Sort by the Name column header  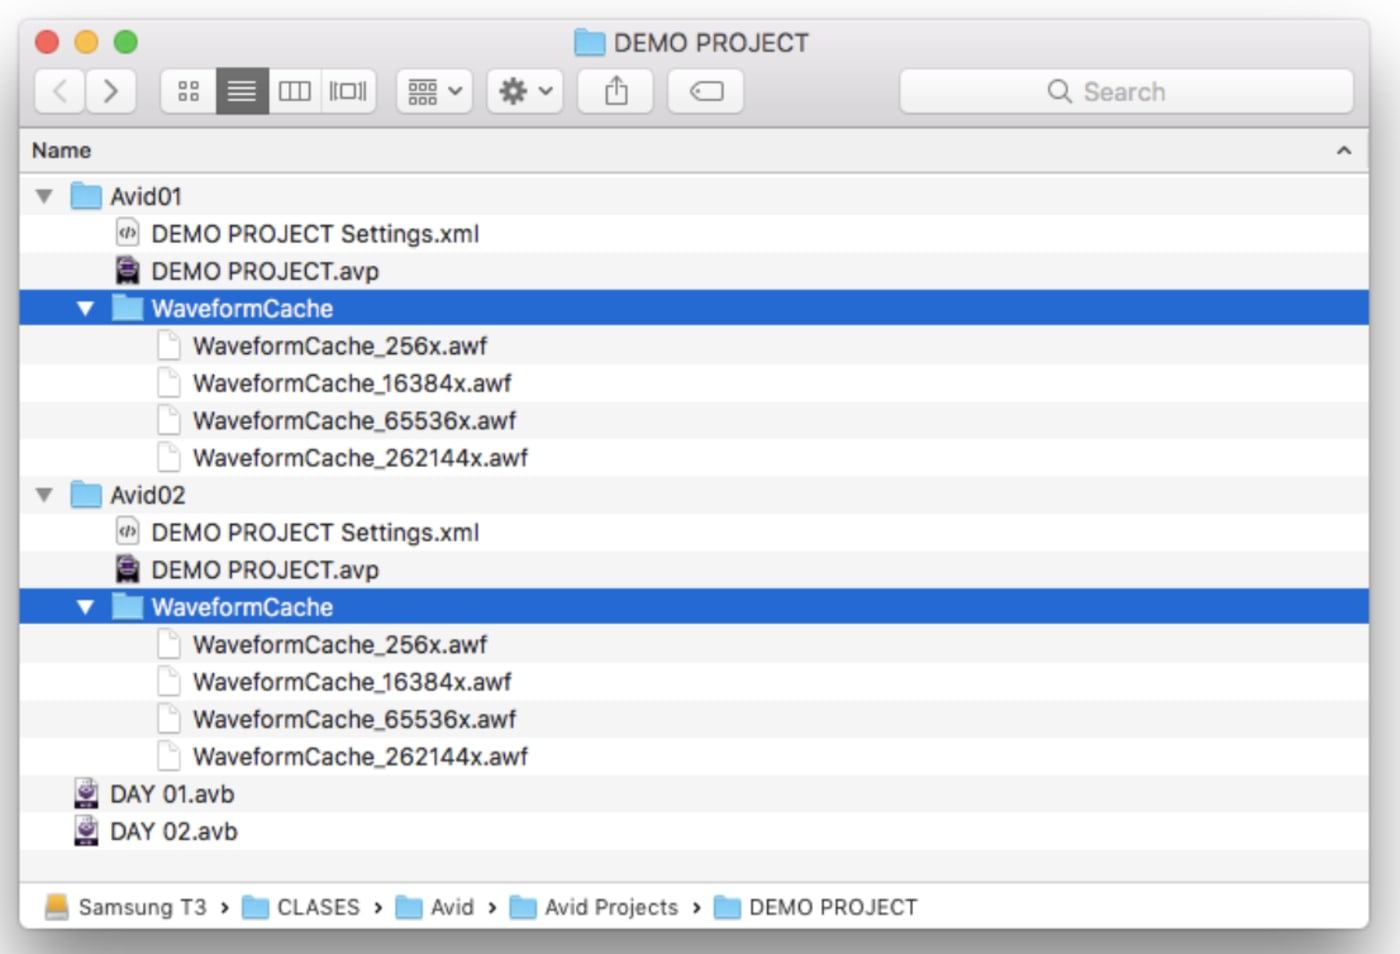[62, 150]
